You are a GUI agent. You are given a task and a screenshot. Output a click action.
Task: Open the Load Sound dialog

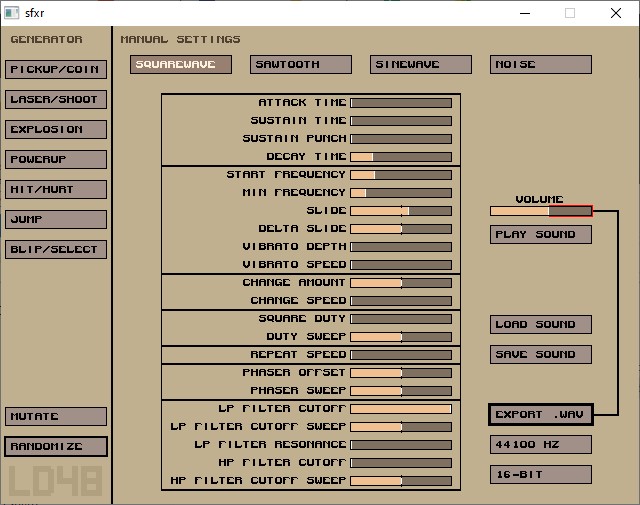click(541, 325)
